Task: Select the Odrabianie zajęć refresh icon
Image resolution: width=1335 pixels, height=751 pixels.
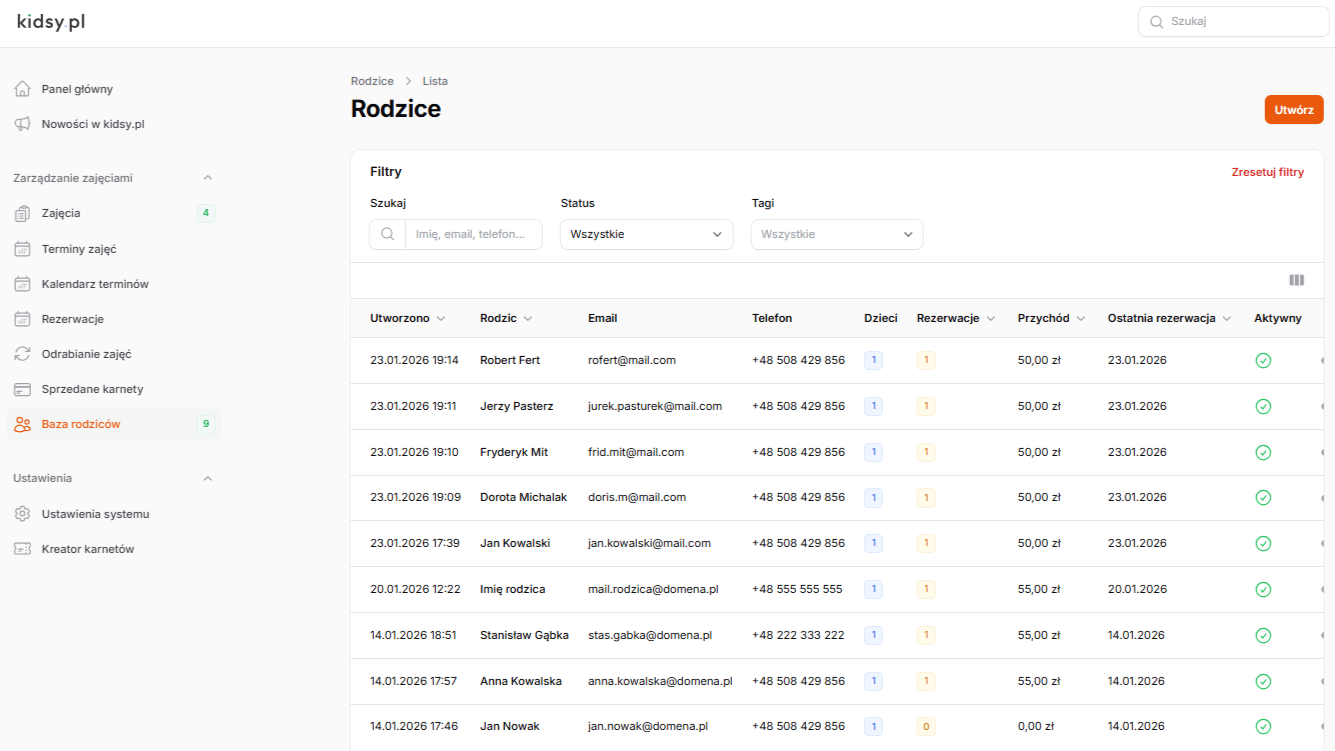Action: coord(22,353)
